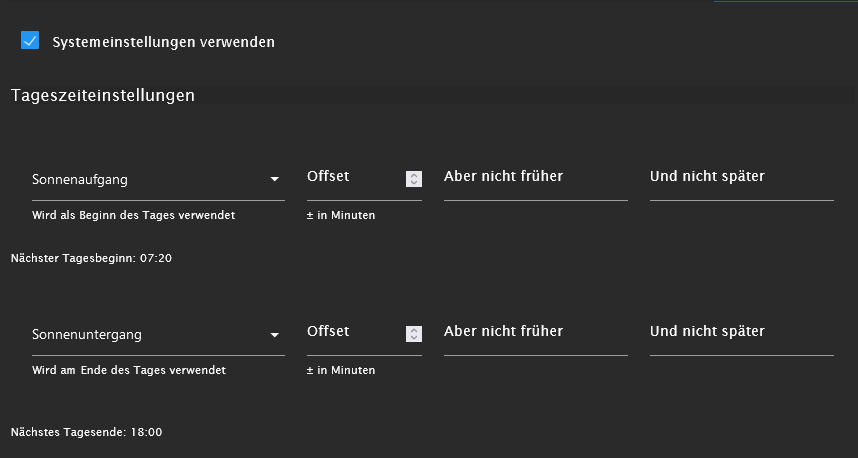Increase the sunset Offset with up arrow
This screenshot has height=458, width=858.
[x=414, y=330]
